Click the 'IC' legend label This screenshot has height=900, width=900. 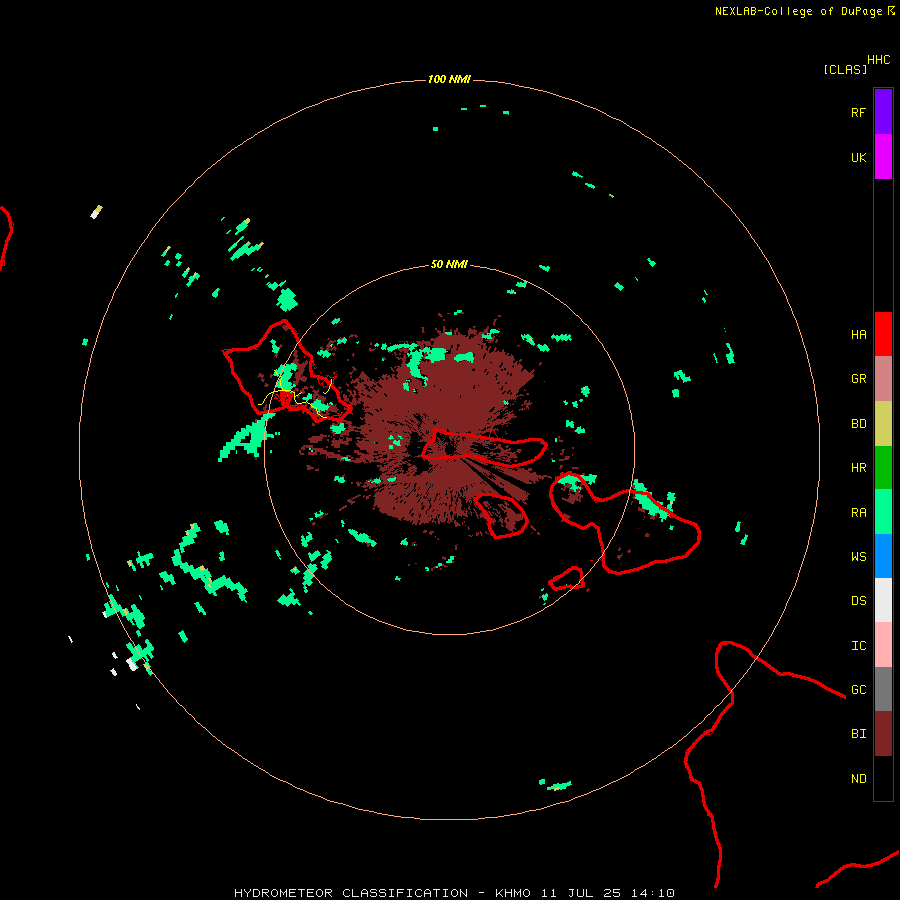coord(858,645)
